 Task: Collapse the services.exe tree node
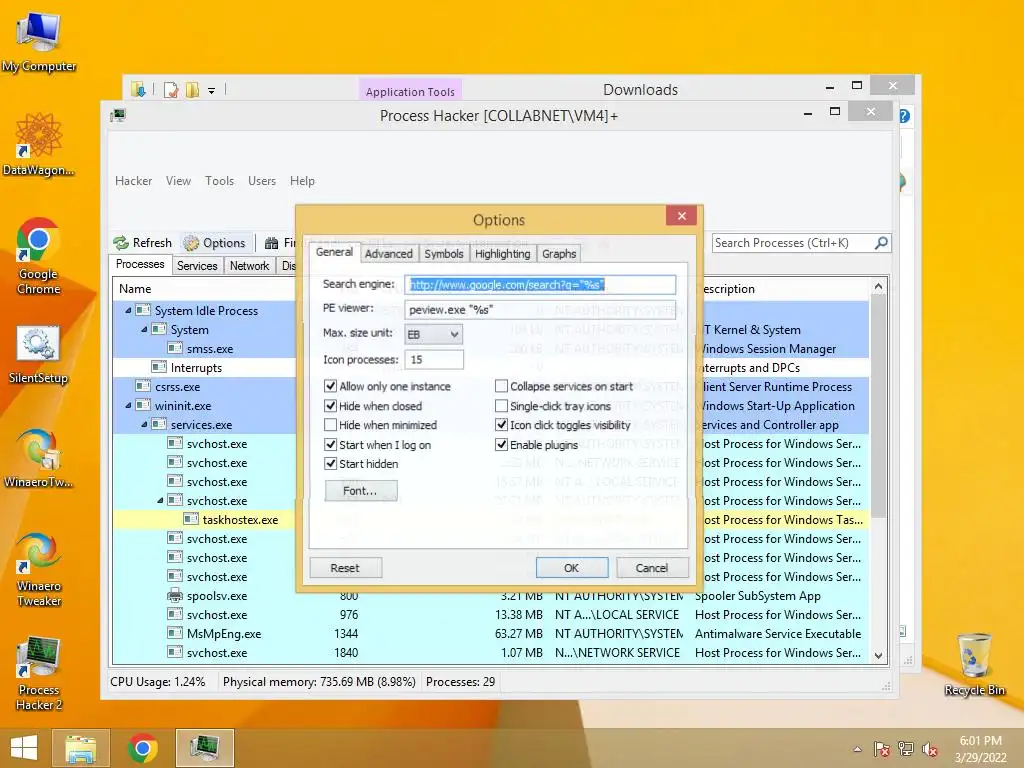coord(144,424)
